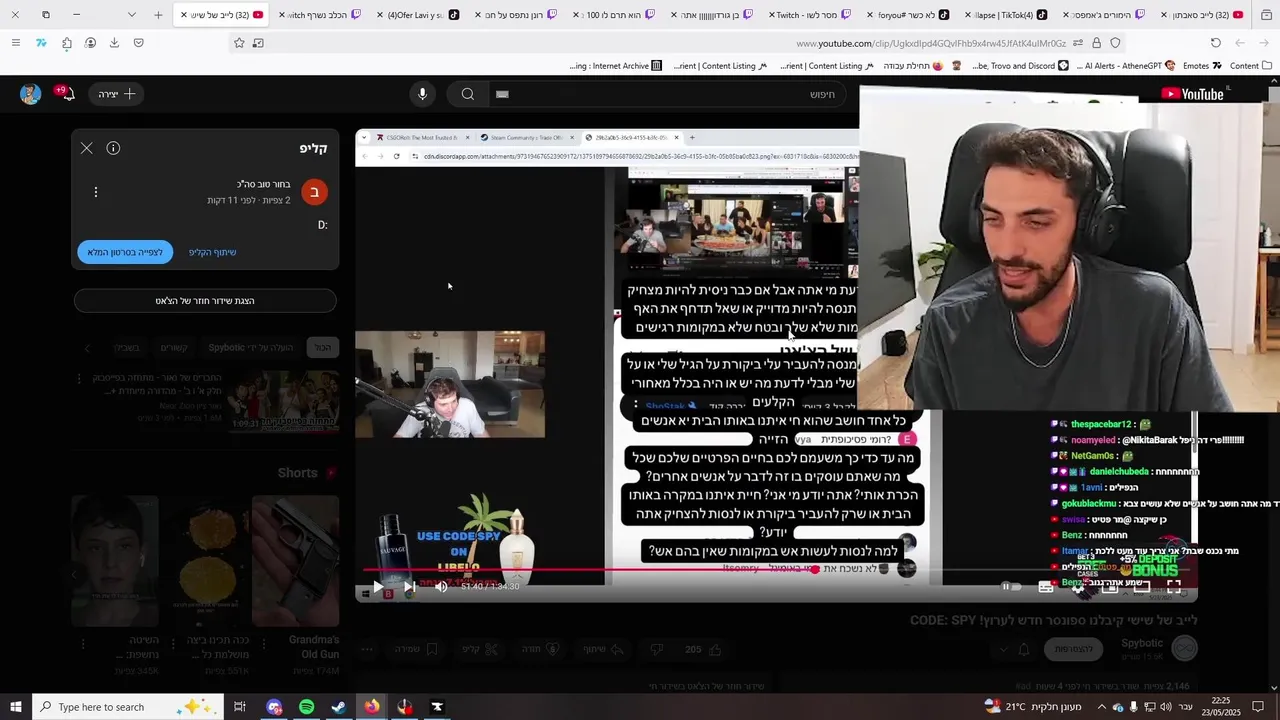The image size is (1280, 720).
Task: Close the clip panel with X
Action: (x=87, y=148)
